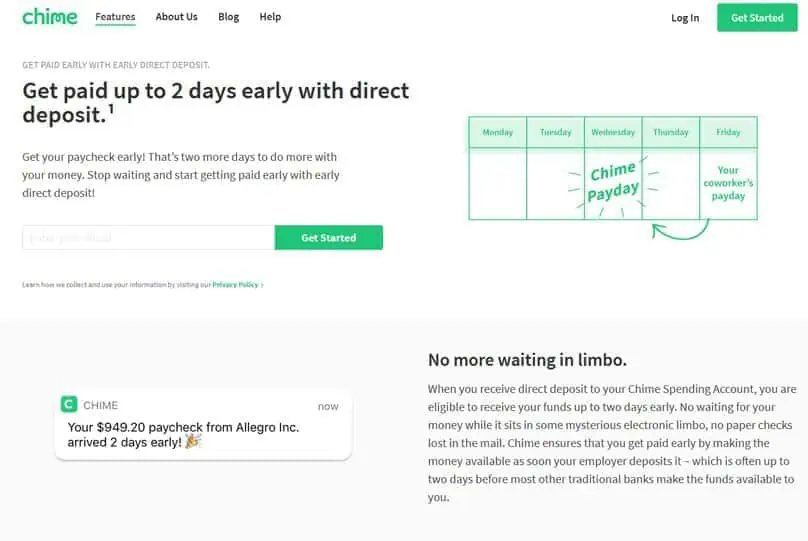Open the Features menu item
Viewport: 808px width, 541px height.
tap(115, 17)
